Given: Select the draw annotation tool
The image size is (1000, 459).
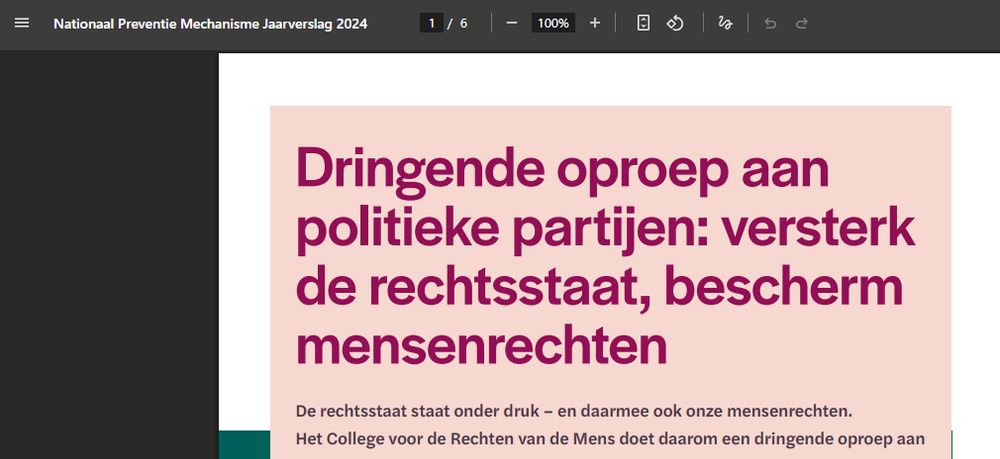Looking at the screenshot, I should [x=725, y=24].
